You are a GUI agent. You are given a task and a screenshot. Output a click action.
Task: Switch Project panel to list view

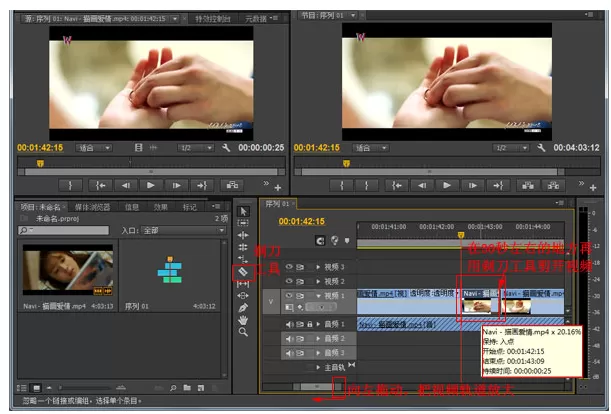22,388
